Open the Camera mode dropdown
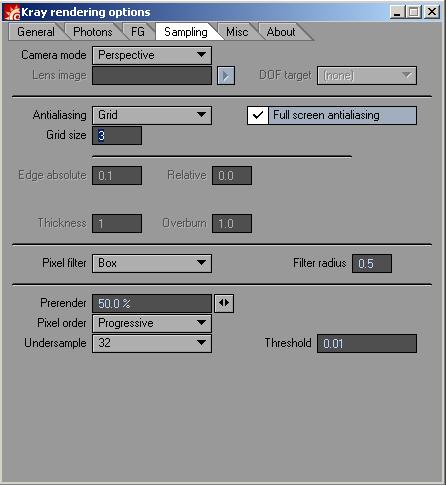This screenshot has height=485, width=446. click(152, 55)
